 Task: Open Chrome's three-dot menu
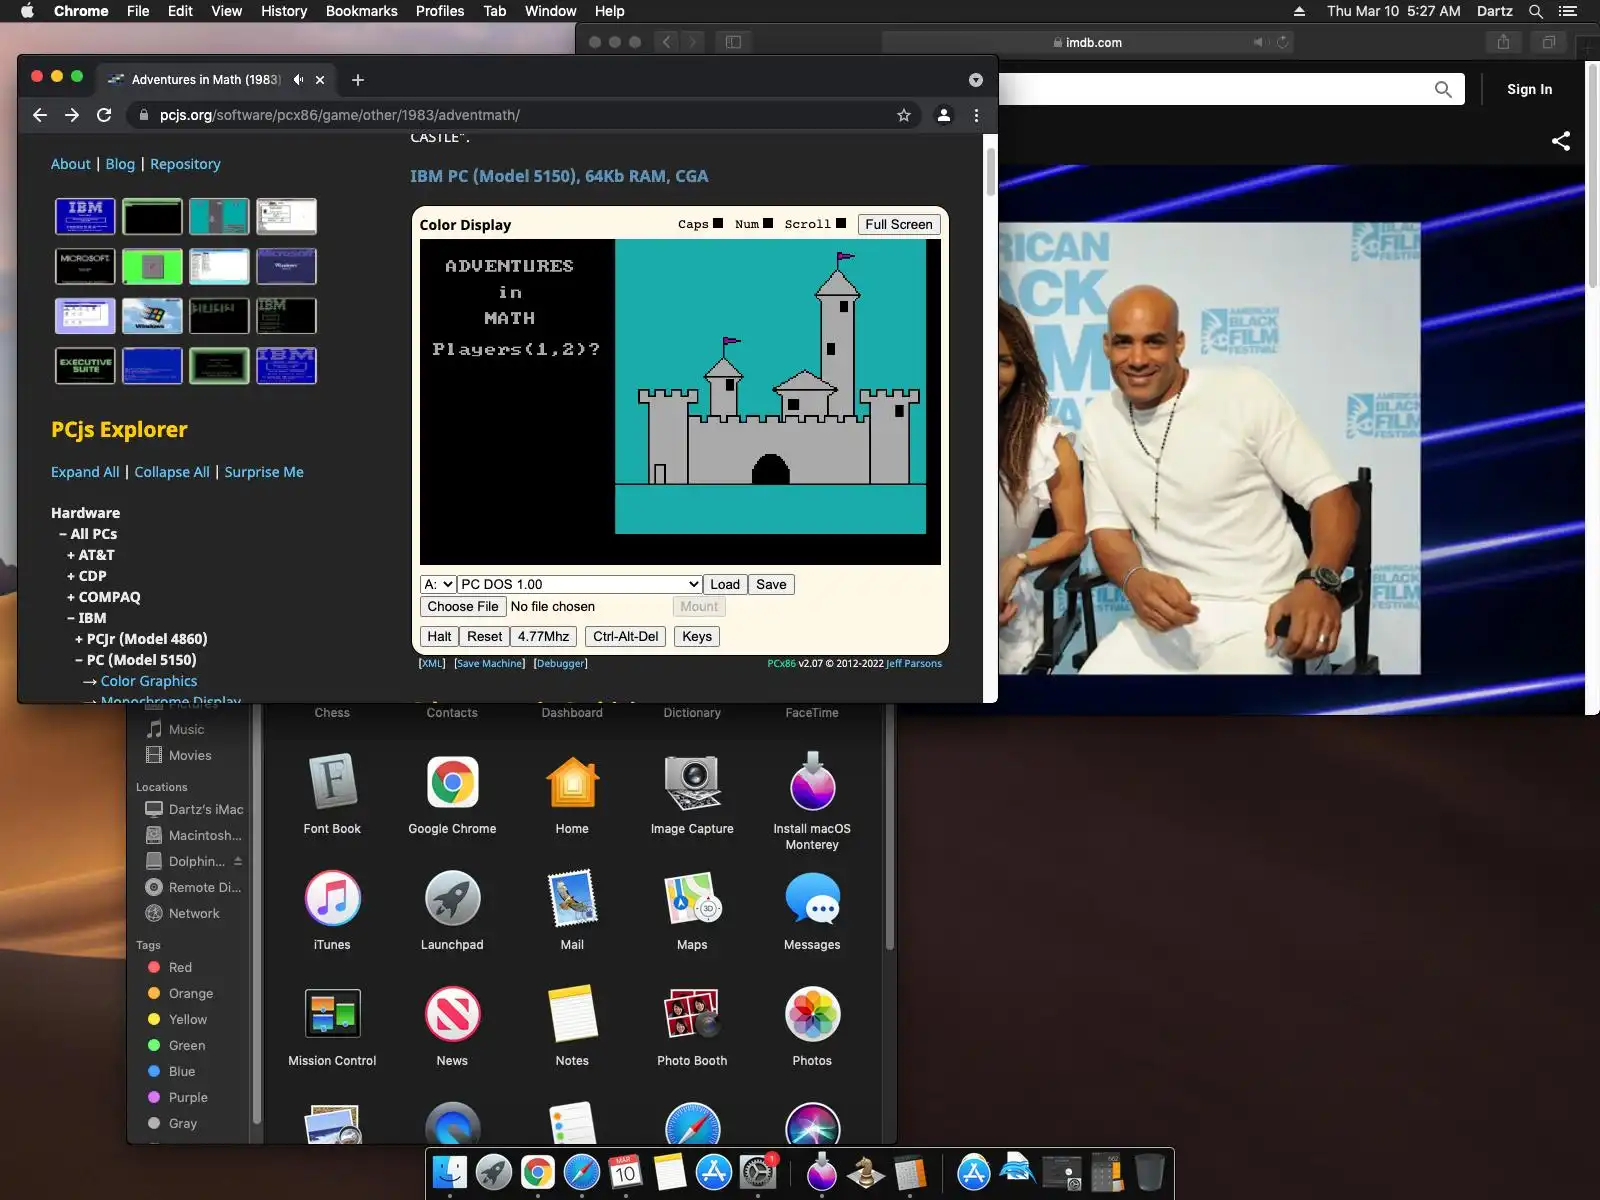pyautogui.click(x=976, y=115)
